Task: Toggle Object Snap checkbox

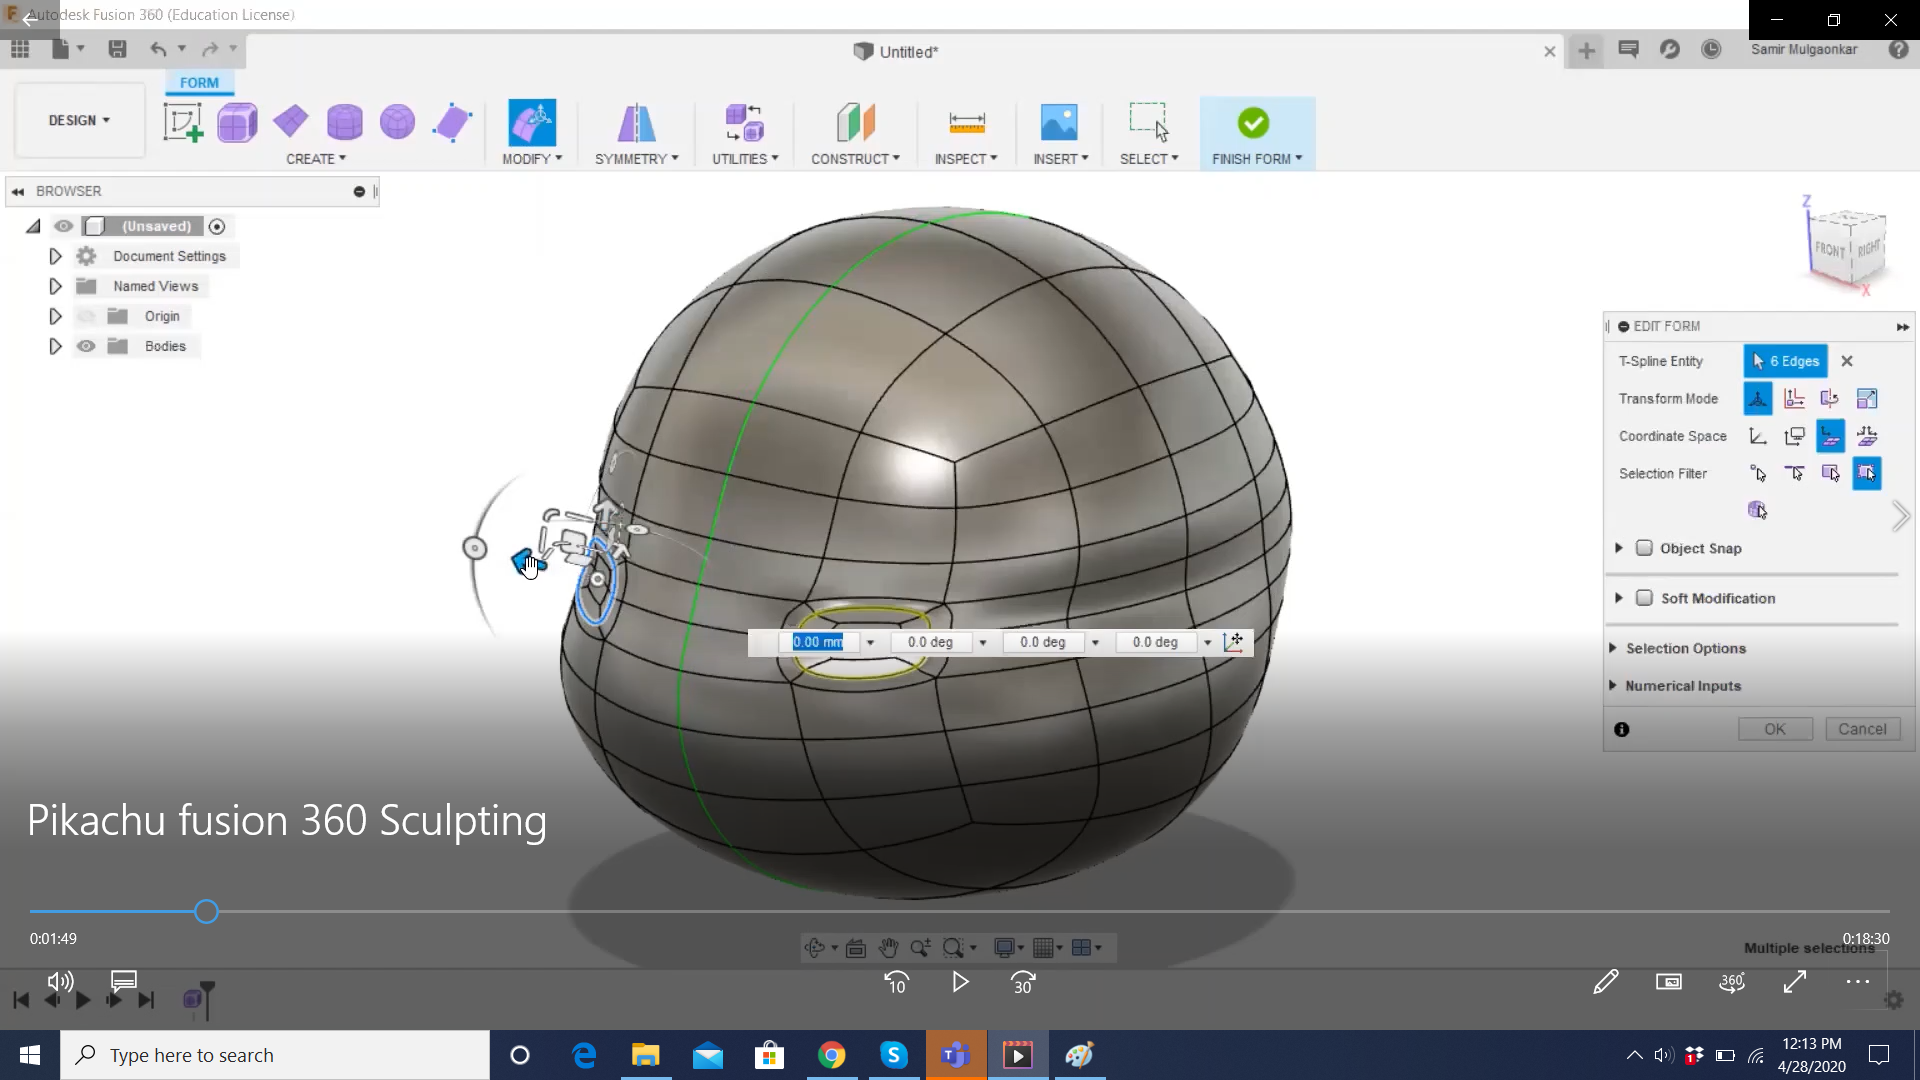Action: click(x=1644, y=548)
